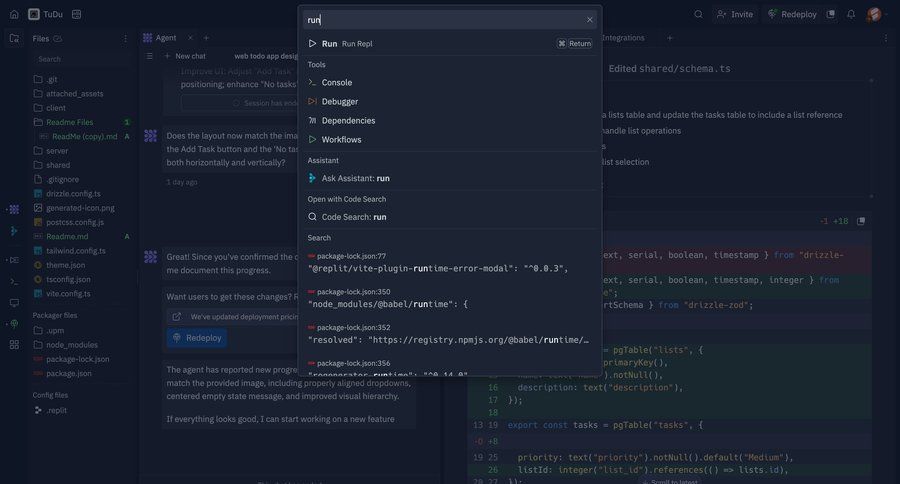The width and height of the screenshot is (900, 484).
Task: Open the search magnifier in top bar
Action: 698,14
